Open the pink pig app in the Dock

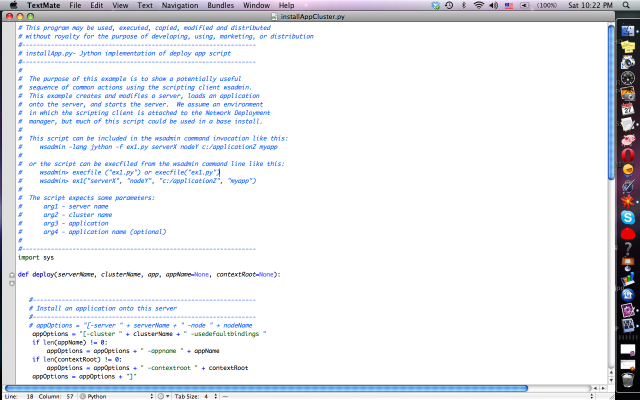(x=628, y=140)
